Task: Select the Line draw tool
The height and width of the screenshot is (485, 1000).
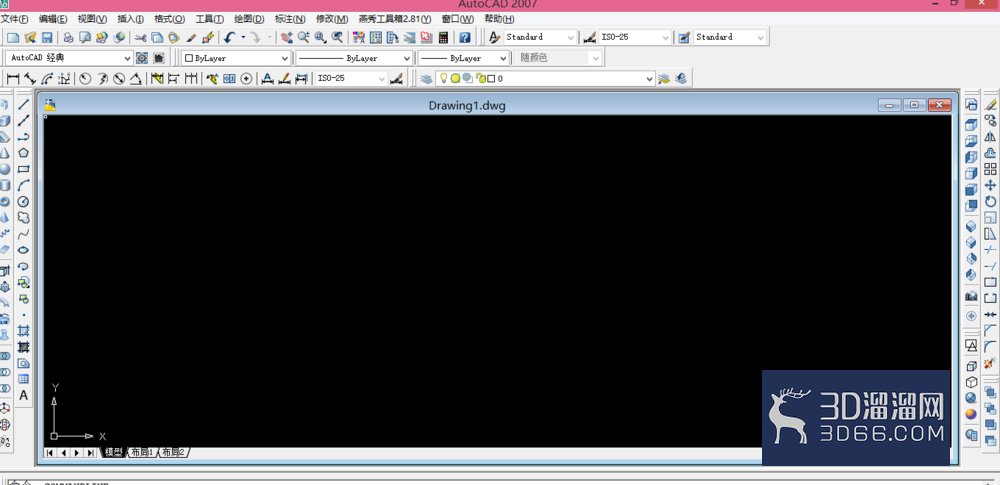Action: click(x=24, y=104)
